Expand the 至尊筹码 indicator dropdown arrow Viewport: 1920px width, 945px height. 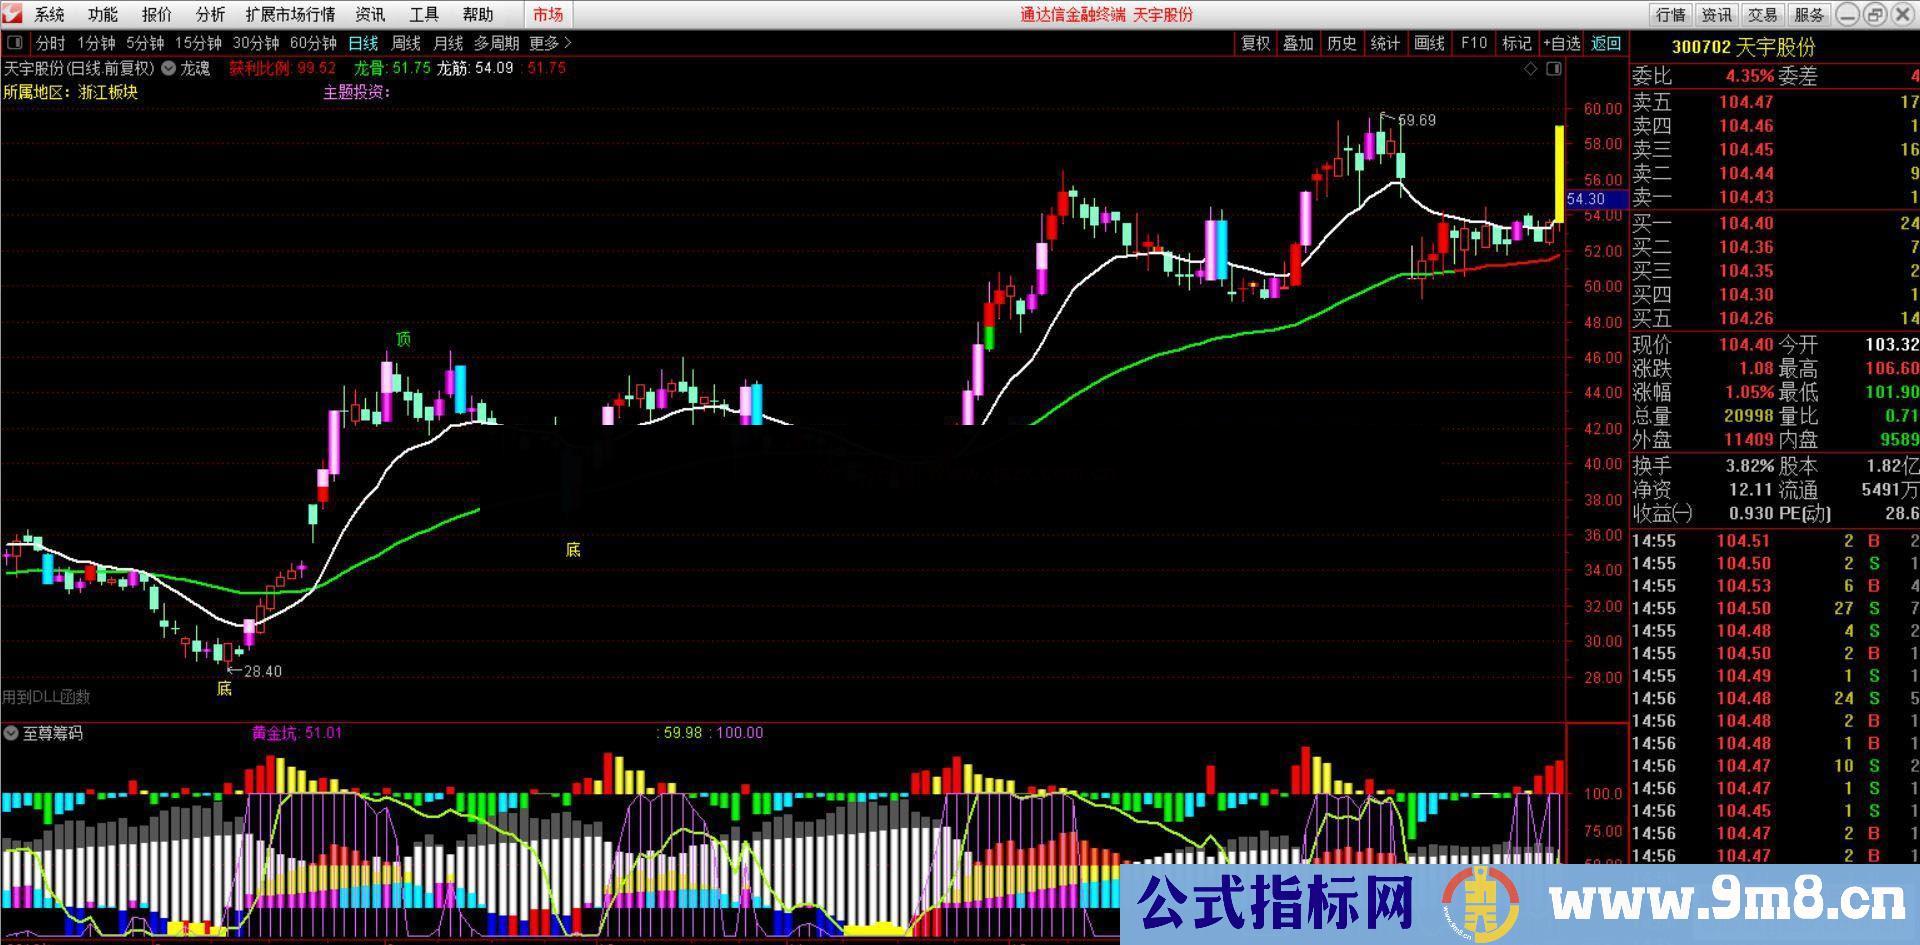tap(11, 733)
